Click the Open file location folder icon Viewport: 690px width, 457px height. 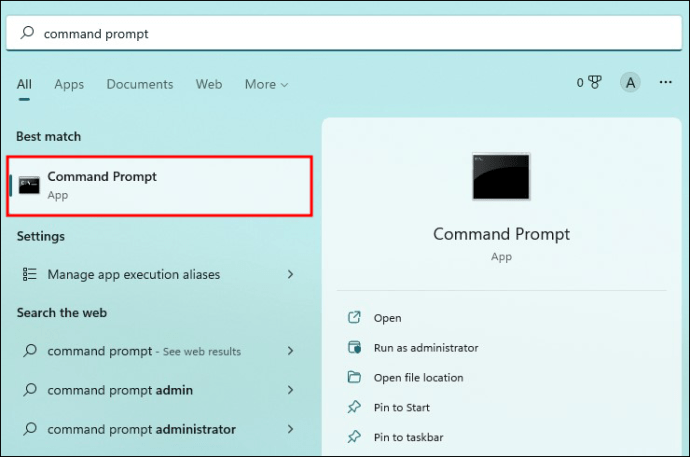click(354, 377)
